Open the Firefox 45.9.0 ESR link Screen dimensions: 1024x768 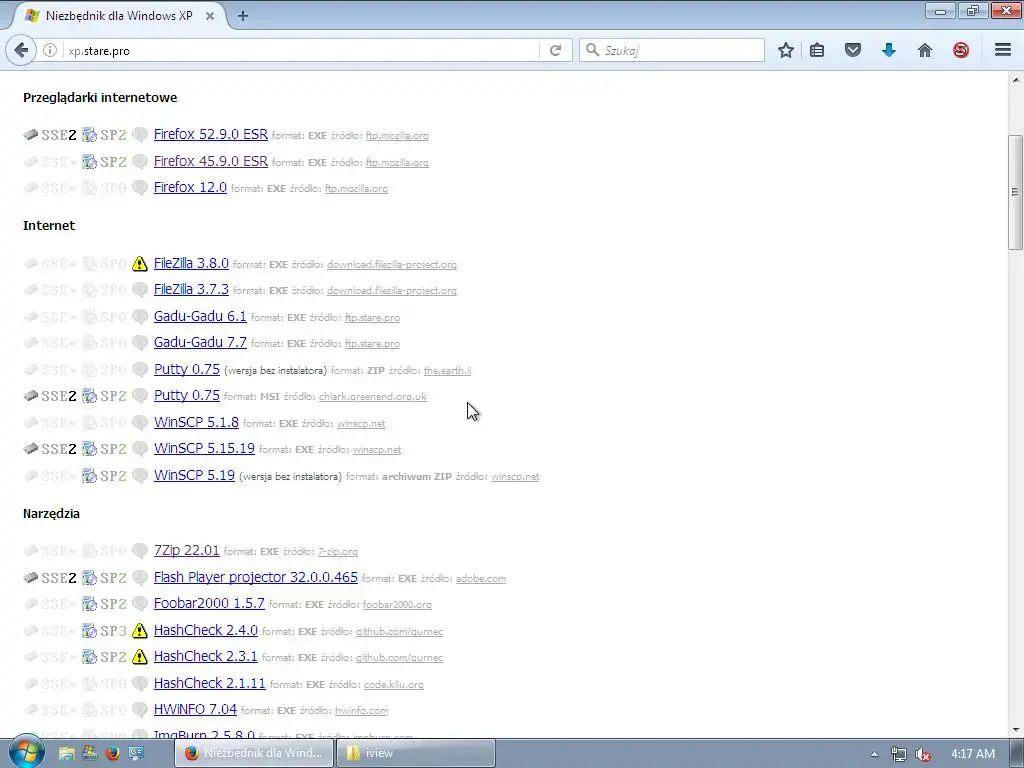(210, 161)
